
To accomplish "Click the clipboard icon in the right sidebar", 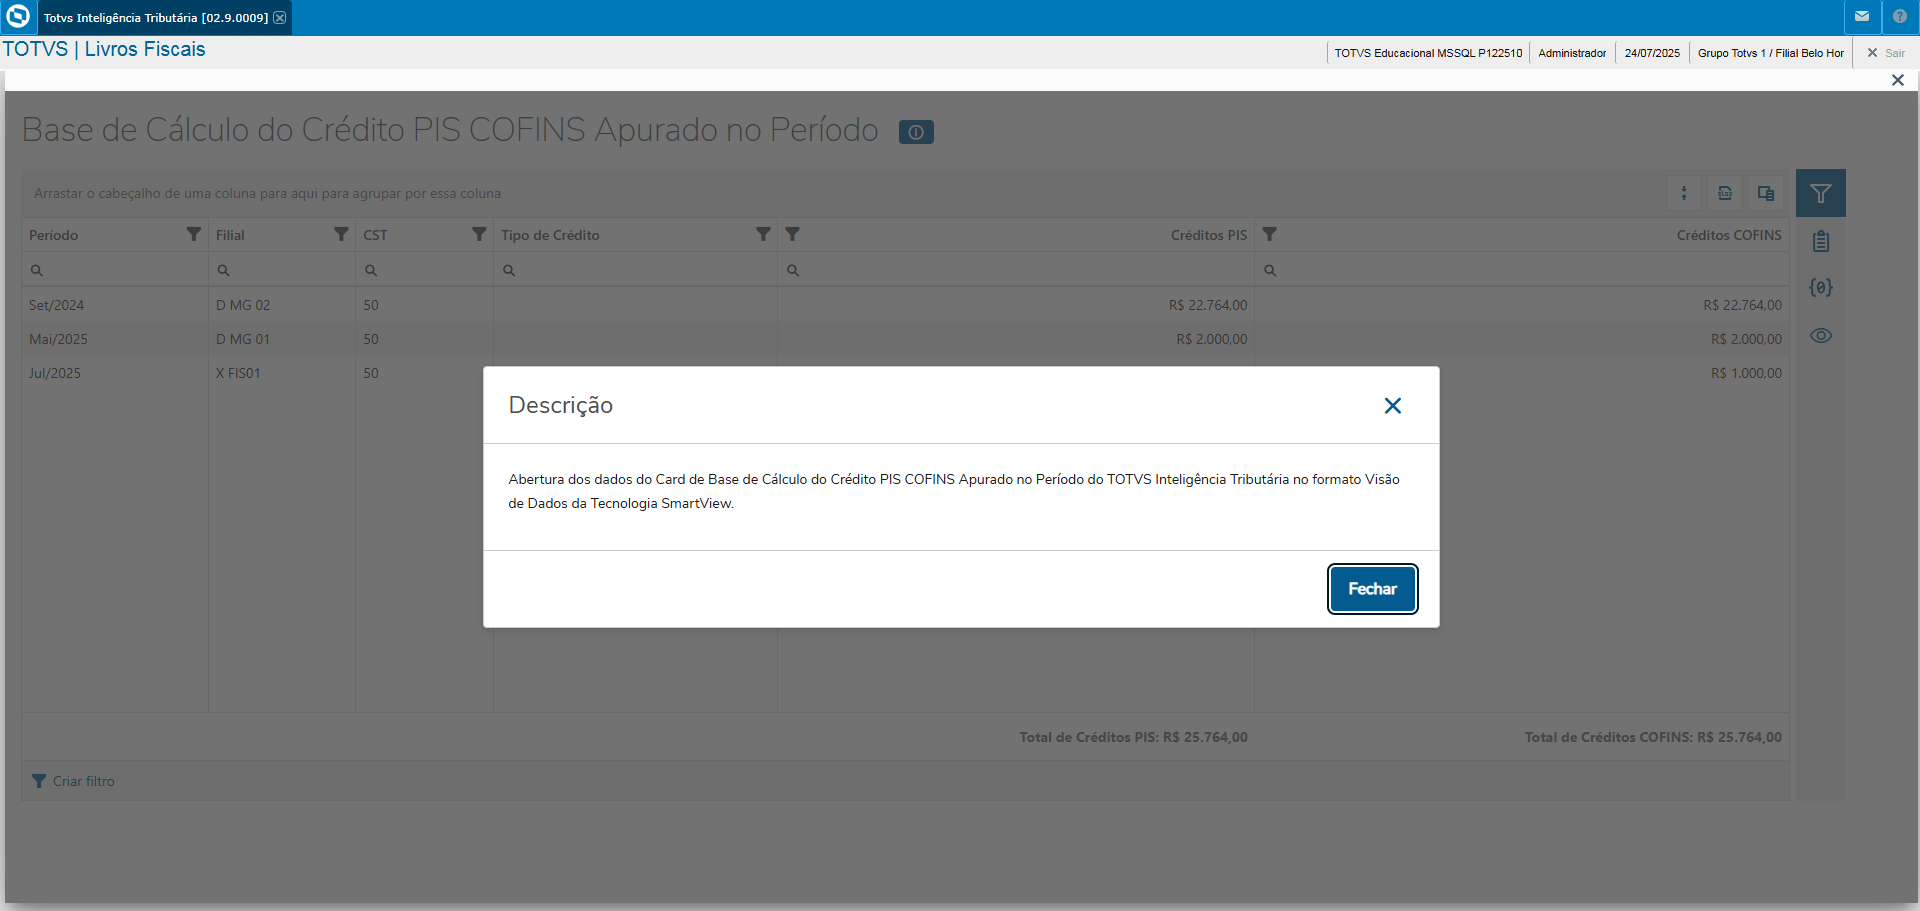I will pyautogui.click(x=1821, y=241).
